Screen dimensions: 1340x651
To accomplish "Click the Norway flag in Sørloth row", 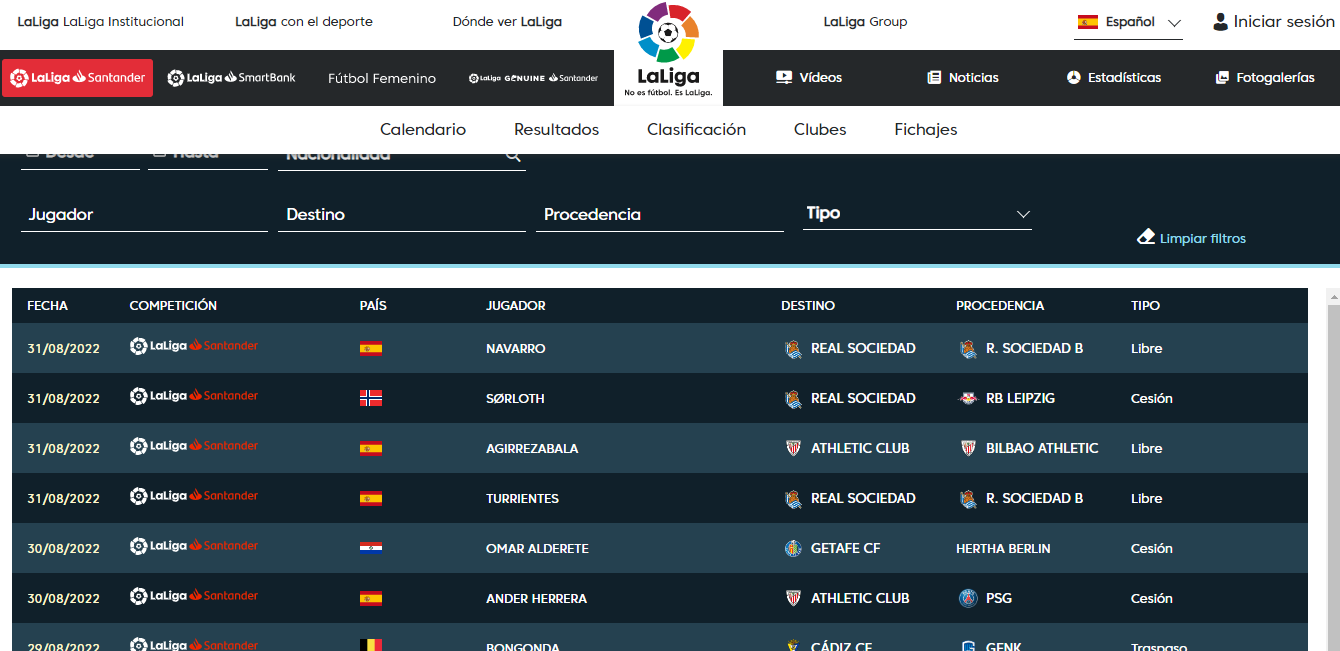I will point(370,398).
